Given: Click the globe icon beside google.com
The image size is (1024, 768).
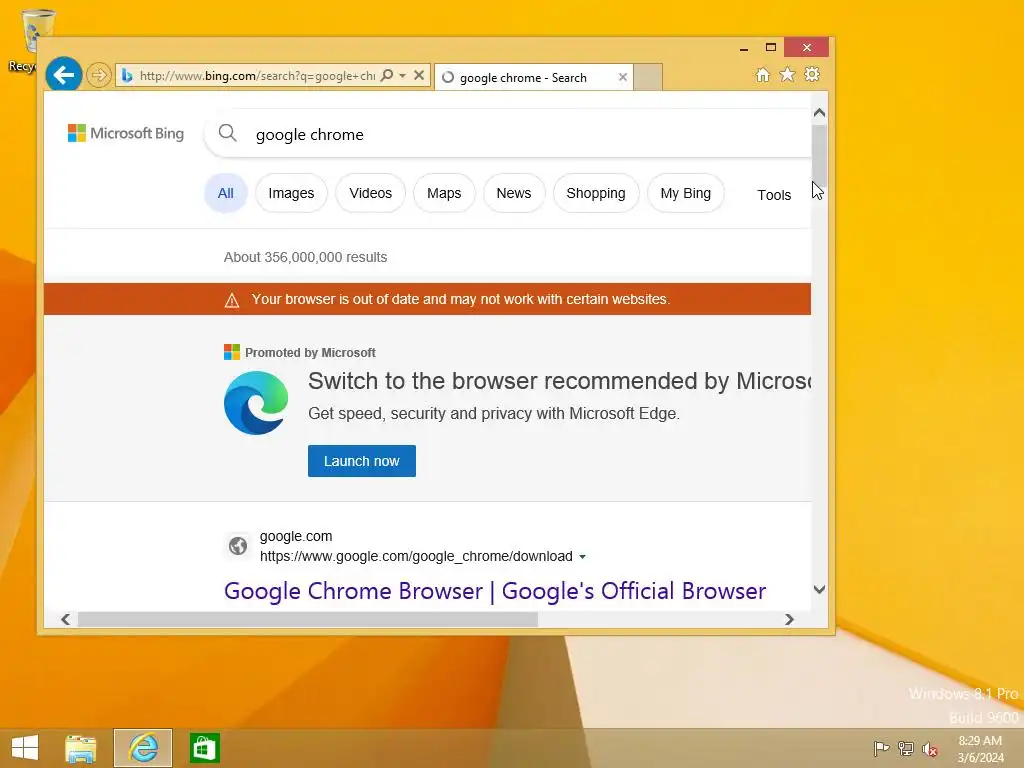Looking at the screenshot, I should [238, 545].
